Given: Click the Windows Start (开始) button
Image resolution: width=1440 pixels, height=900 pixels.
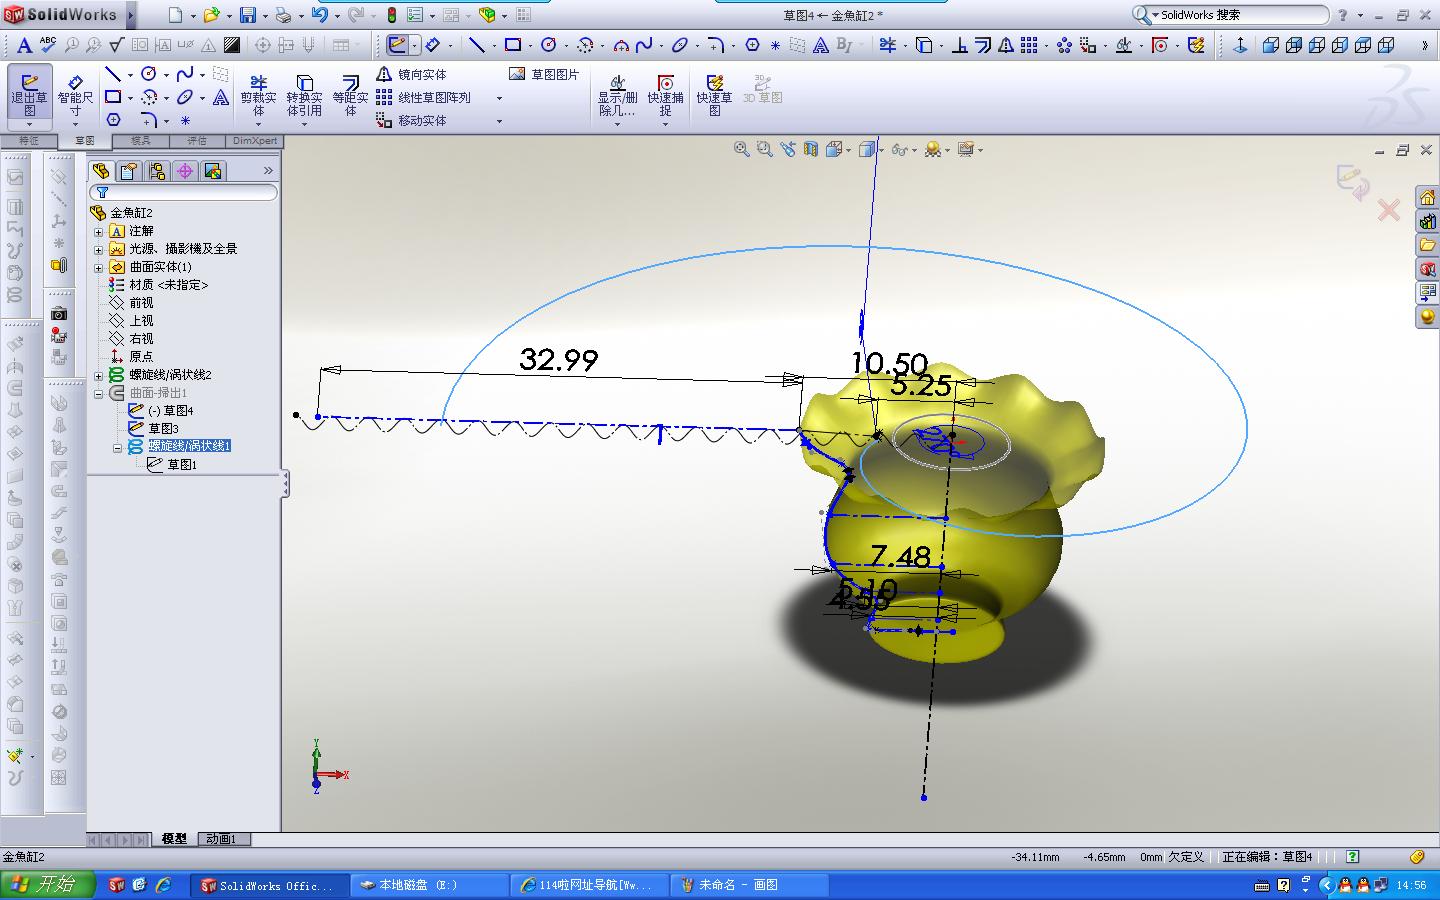Looking at the screenshot, I should click(47, 885).
